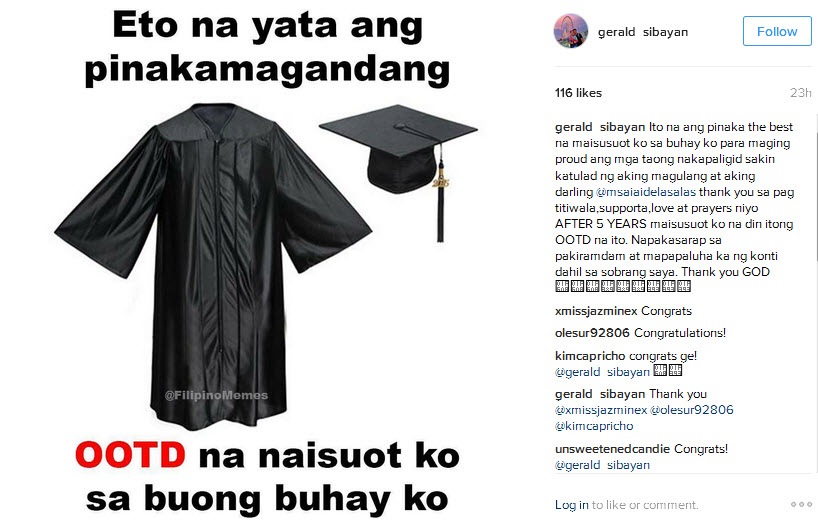This screenshot has width=818, height=523.
Task: Open commenter xmissjazminex's profile
Action: pyautogui.click(x=596, y=311)
